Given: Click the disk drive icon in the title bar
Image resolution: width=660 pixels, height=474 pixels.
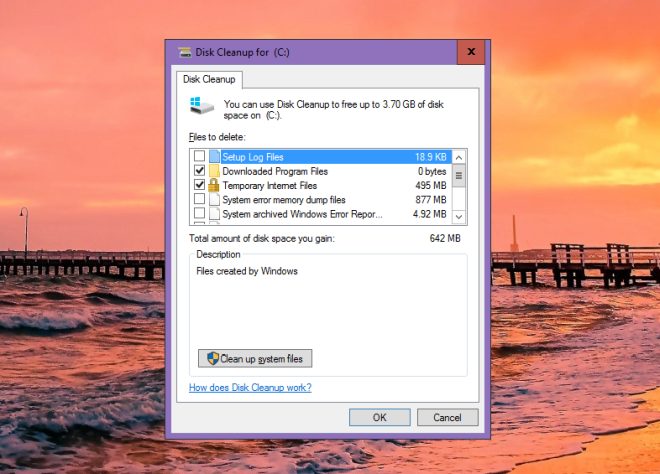Looking at the screenshot, I should coord(185,52).
